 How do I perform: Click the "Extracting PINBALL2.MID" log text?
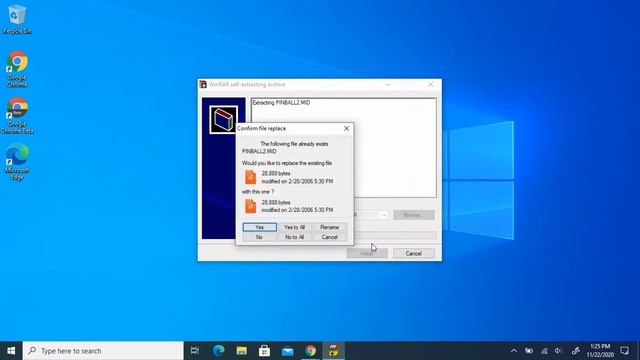(281, 102)
